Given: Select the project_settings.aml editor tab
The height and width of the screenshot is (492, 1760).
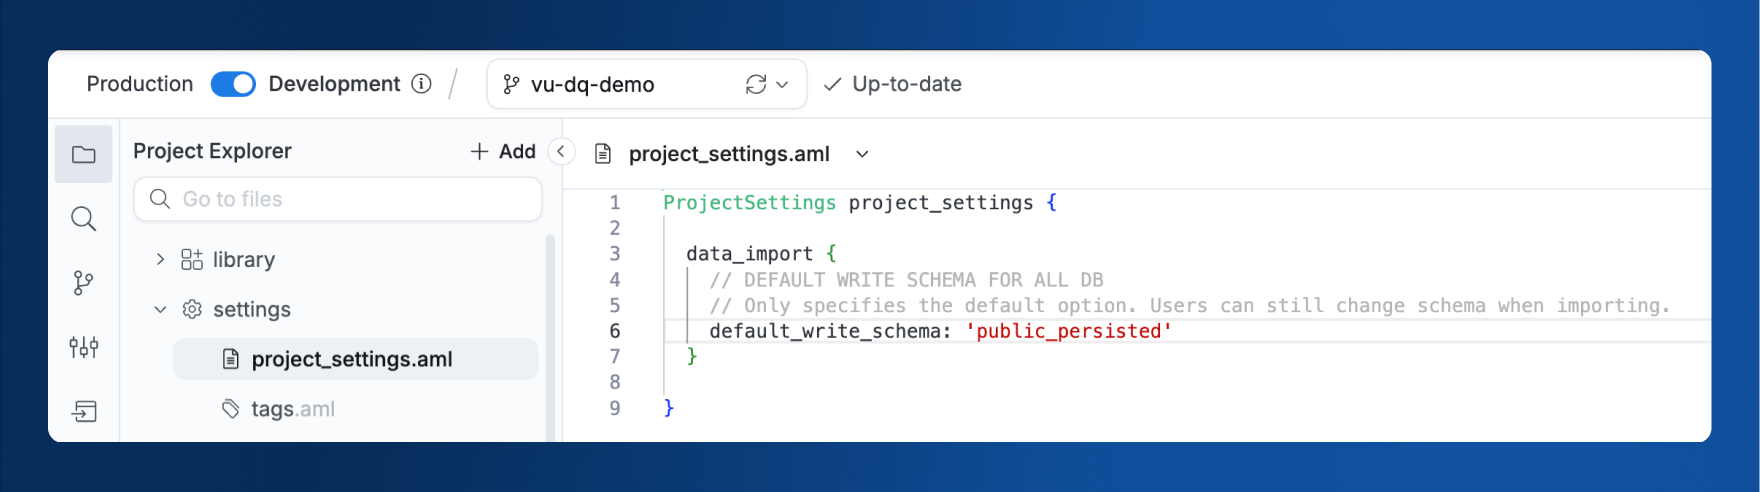Looking at the screenshot, I should coord(729,154).
